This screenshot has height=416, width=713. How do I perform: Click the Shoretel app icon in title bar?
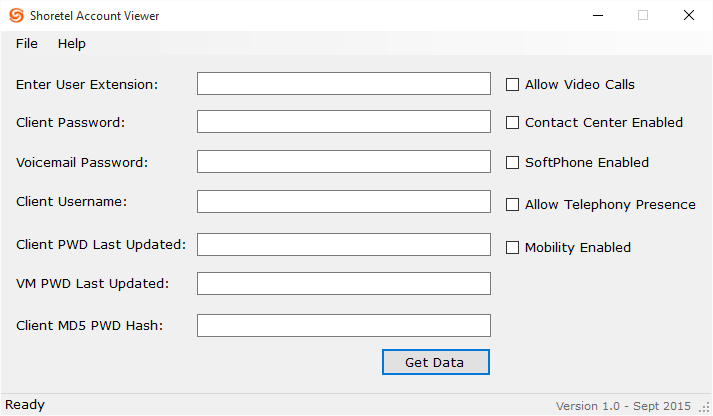pyautogui.click(x=17, y=16)
